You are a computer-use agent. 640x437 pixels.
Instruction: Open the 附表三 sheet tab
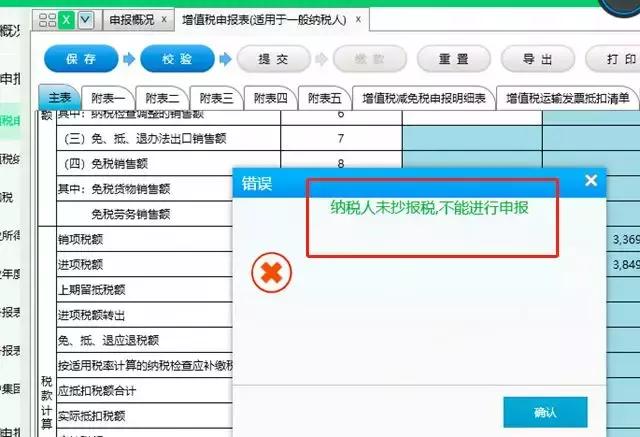[x=216, y=98]
